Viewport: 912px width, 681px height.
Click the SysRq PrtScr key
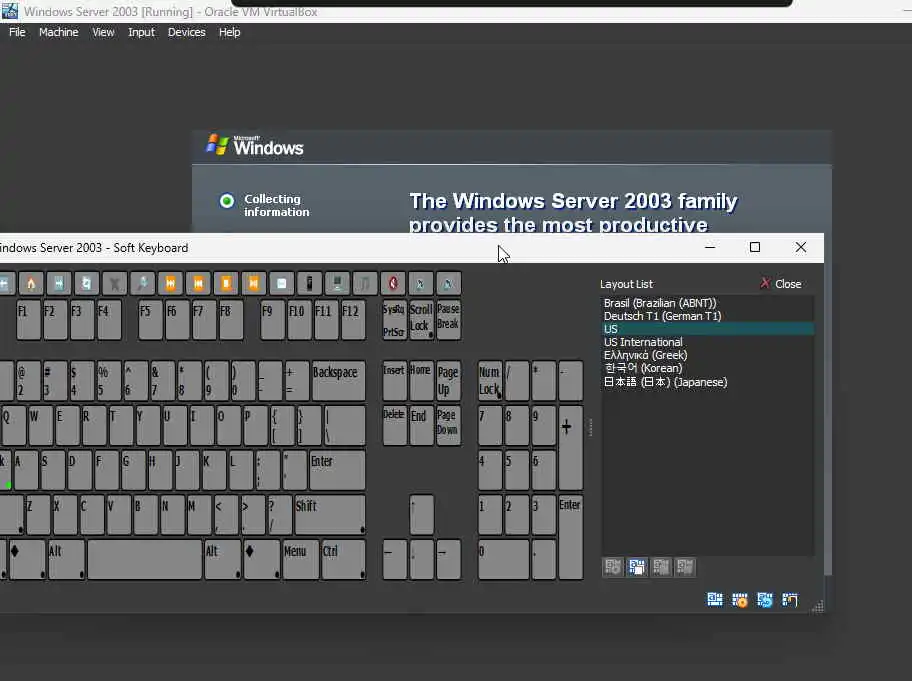coord(394,319)
